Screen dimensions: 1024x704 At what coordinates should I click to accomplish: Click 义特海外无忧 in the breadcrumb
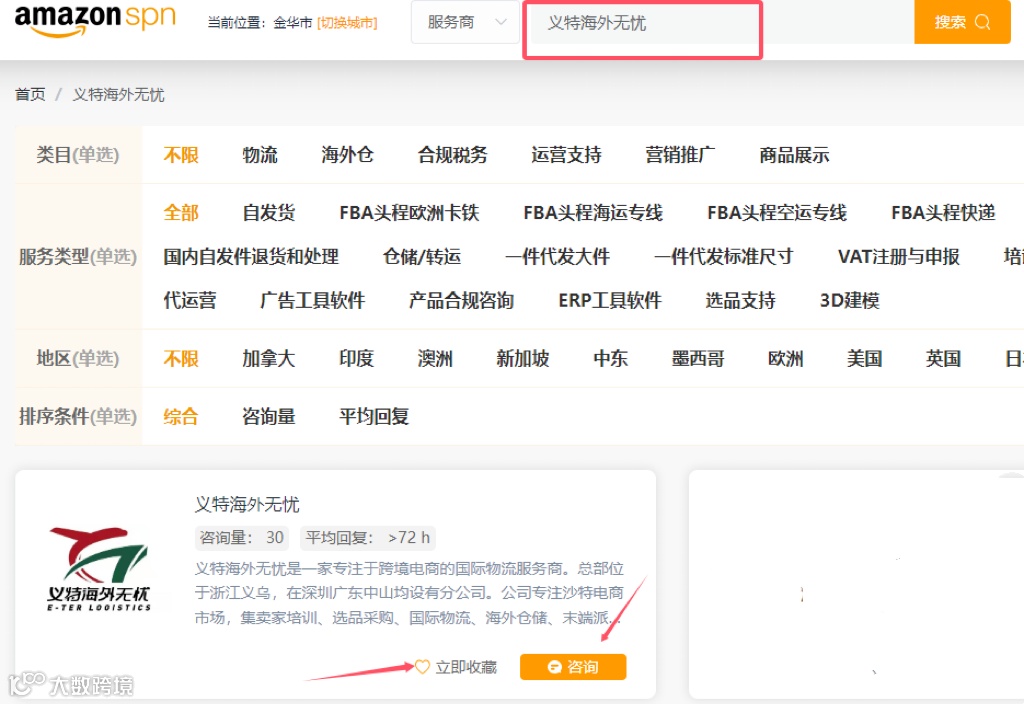point(118,95)
